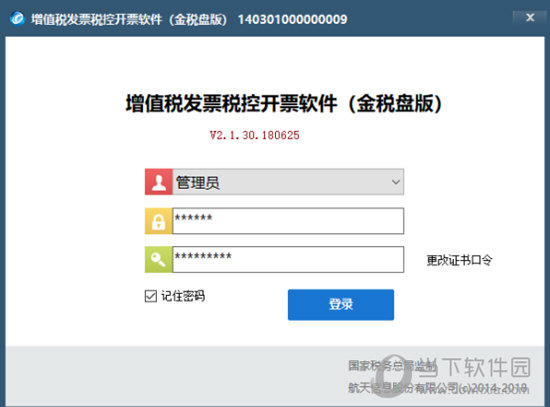
Task: Open the 管理员 user dropdown
Action: click(x=288, y=182)
